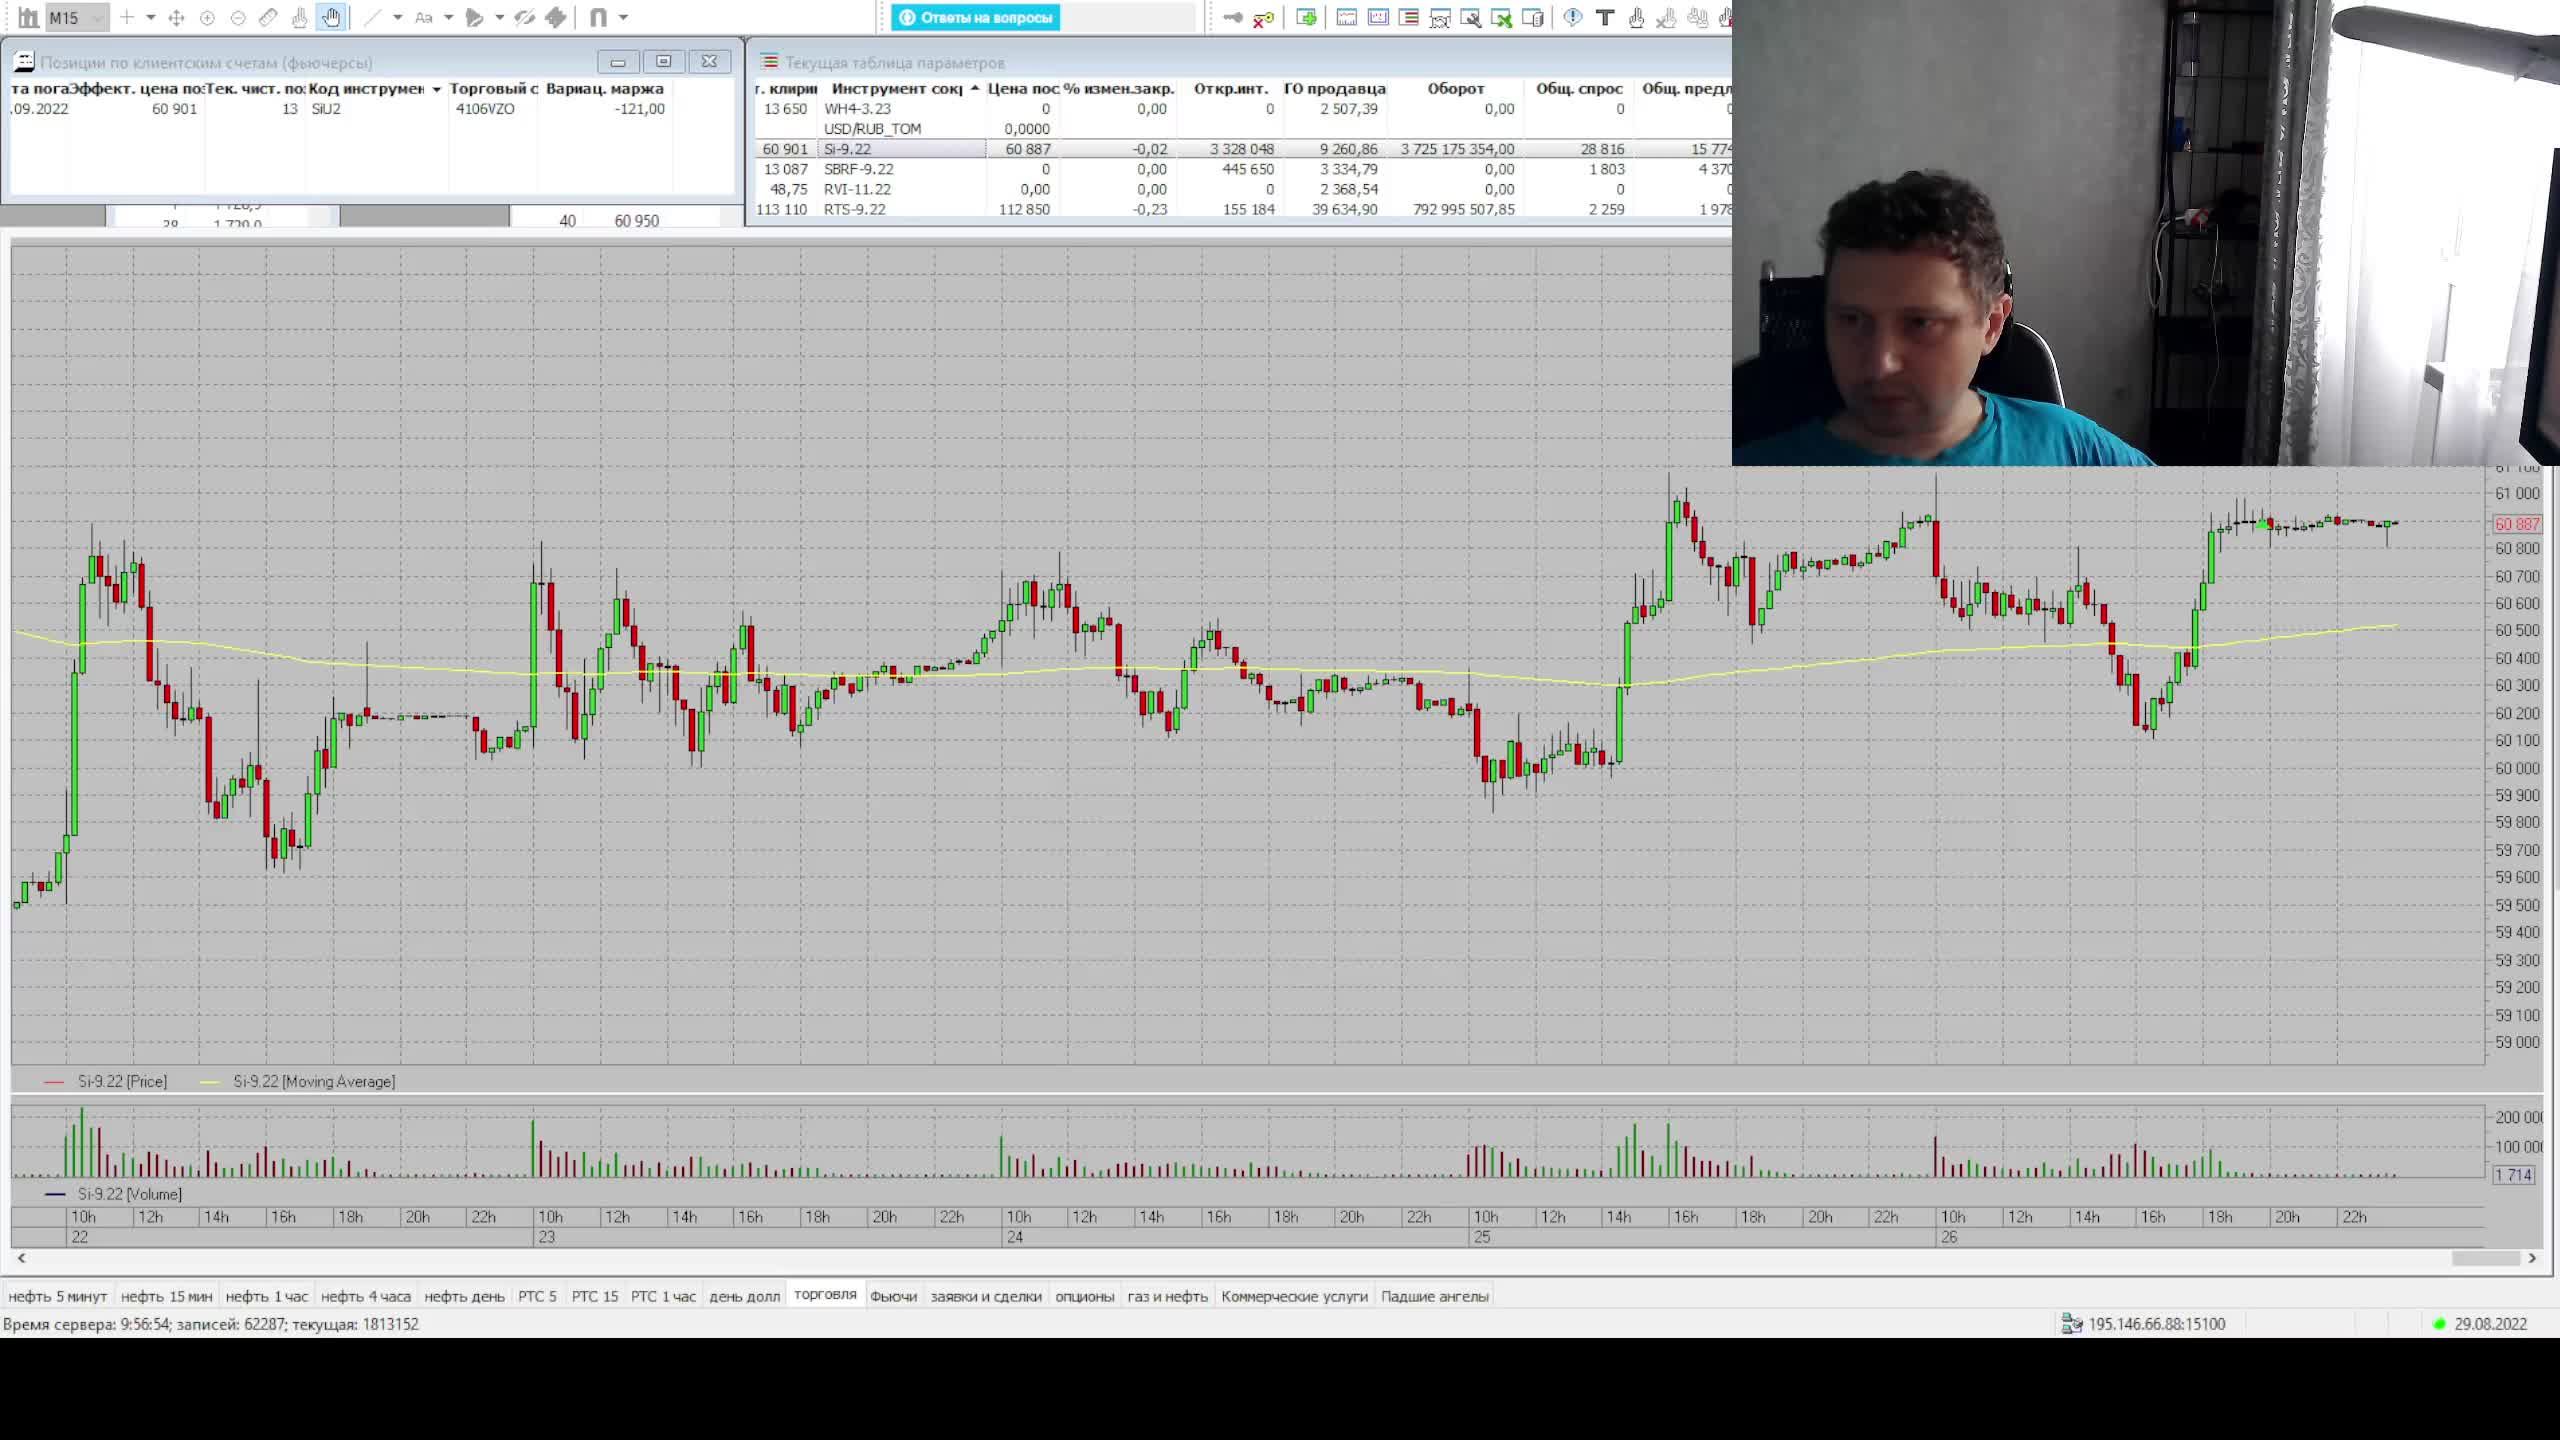Screen dimensions: 2560x1440
Task: Toggle the magnet snap icon
Action: pos(598,17)
